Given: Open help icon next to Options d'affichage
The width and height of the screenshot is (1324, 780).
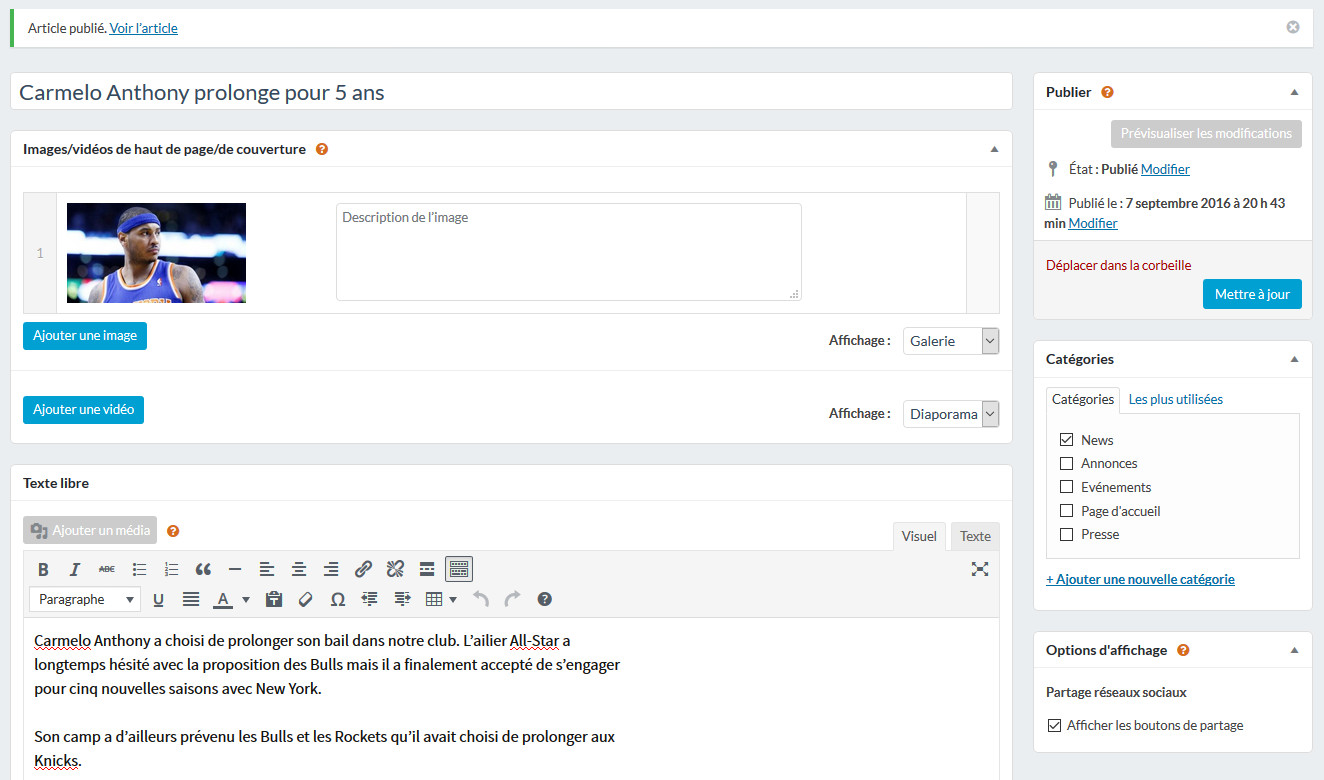Looking at the screenshot, I should click(1183, 650).
